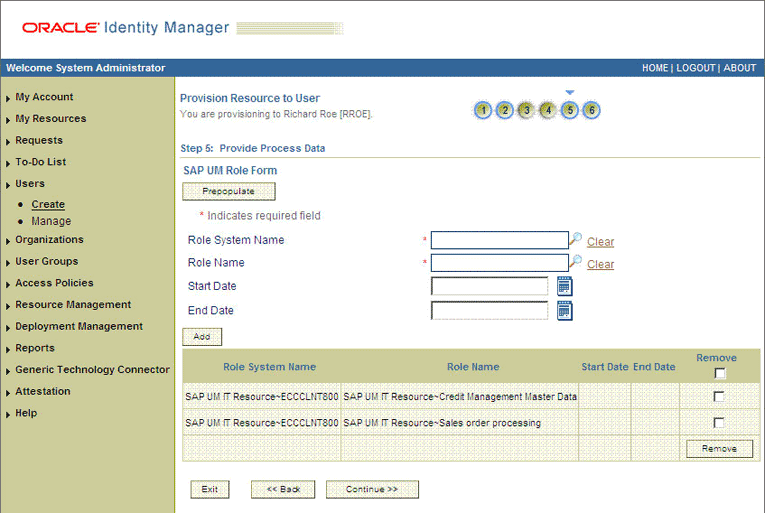This screenshot has height=513, width=765.
Task: Tick Remove for Credit Management Master Data row
Action: pos(719,396)
